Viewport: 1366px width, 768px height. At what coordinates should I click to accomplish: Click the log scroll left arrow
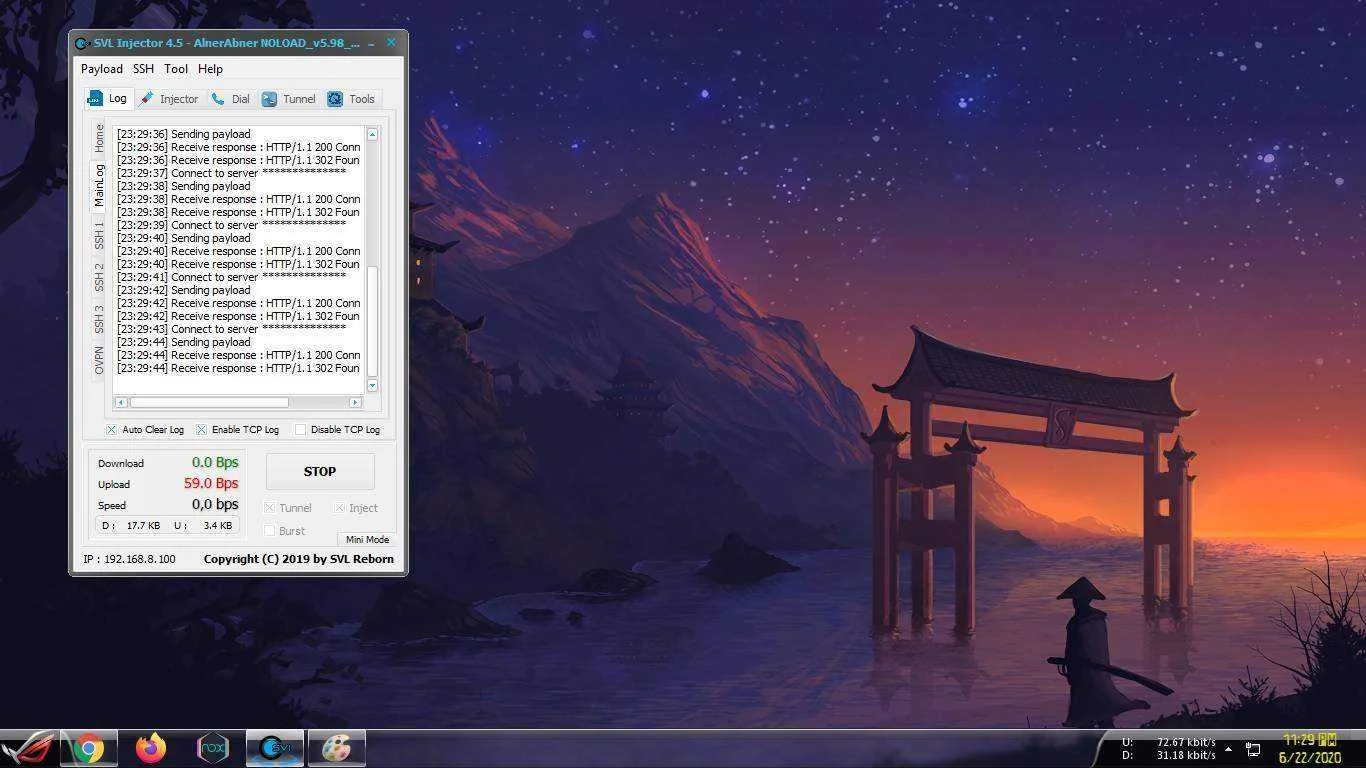point(121,402)
